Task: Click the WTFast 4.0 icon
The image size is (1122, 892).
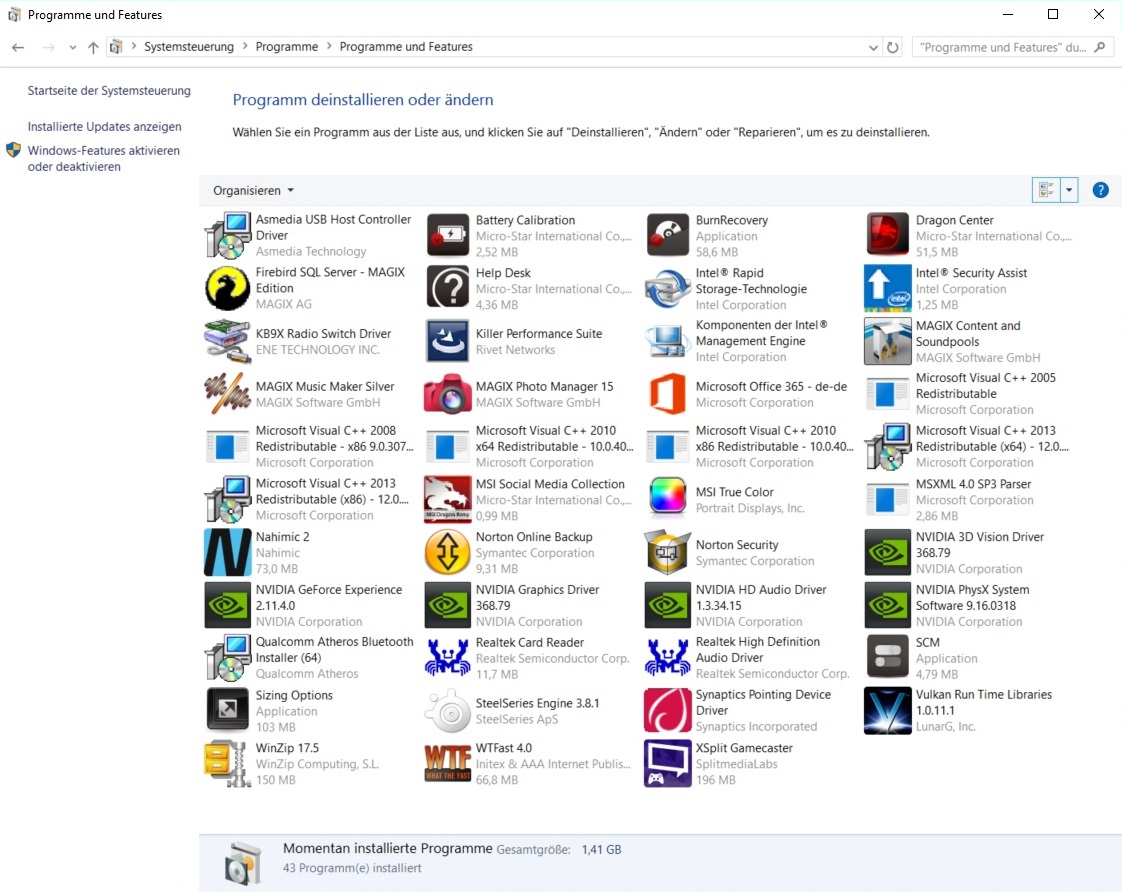Action: click(x=448, y=763)
